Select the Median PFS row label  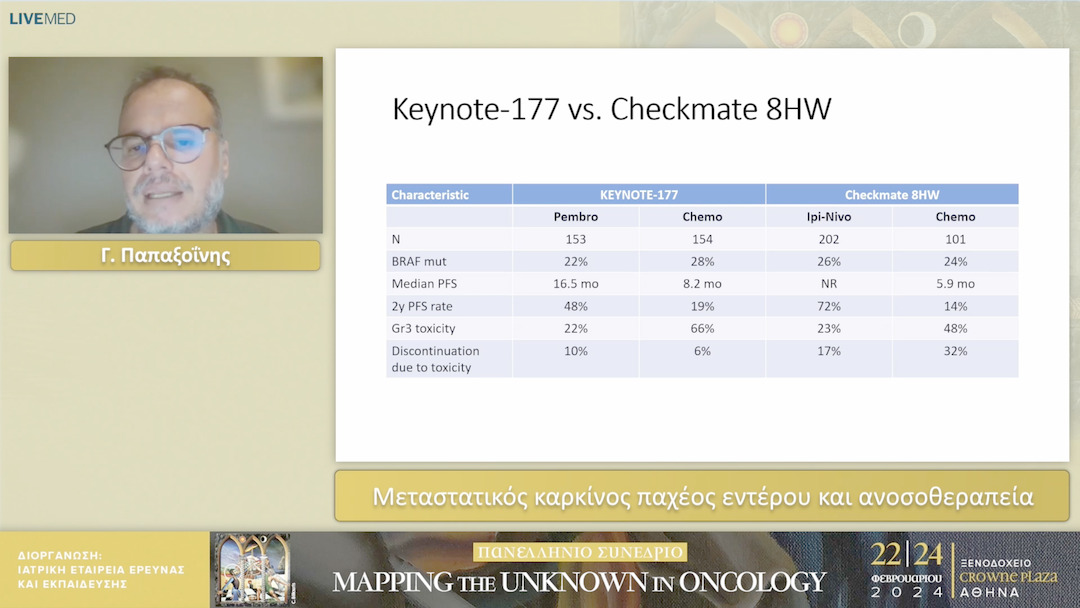click(x=427, y=284)
